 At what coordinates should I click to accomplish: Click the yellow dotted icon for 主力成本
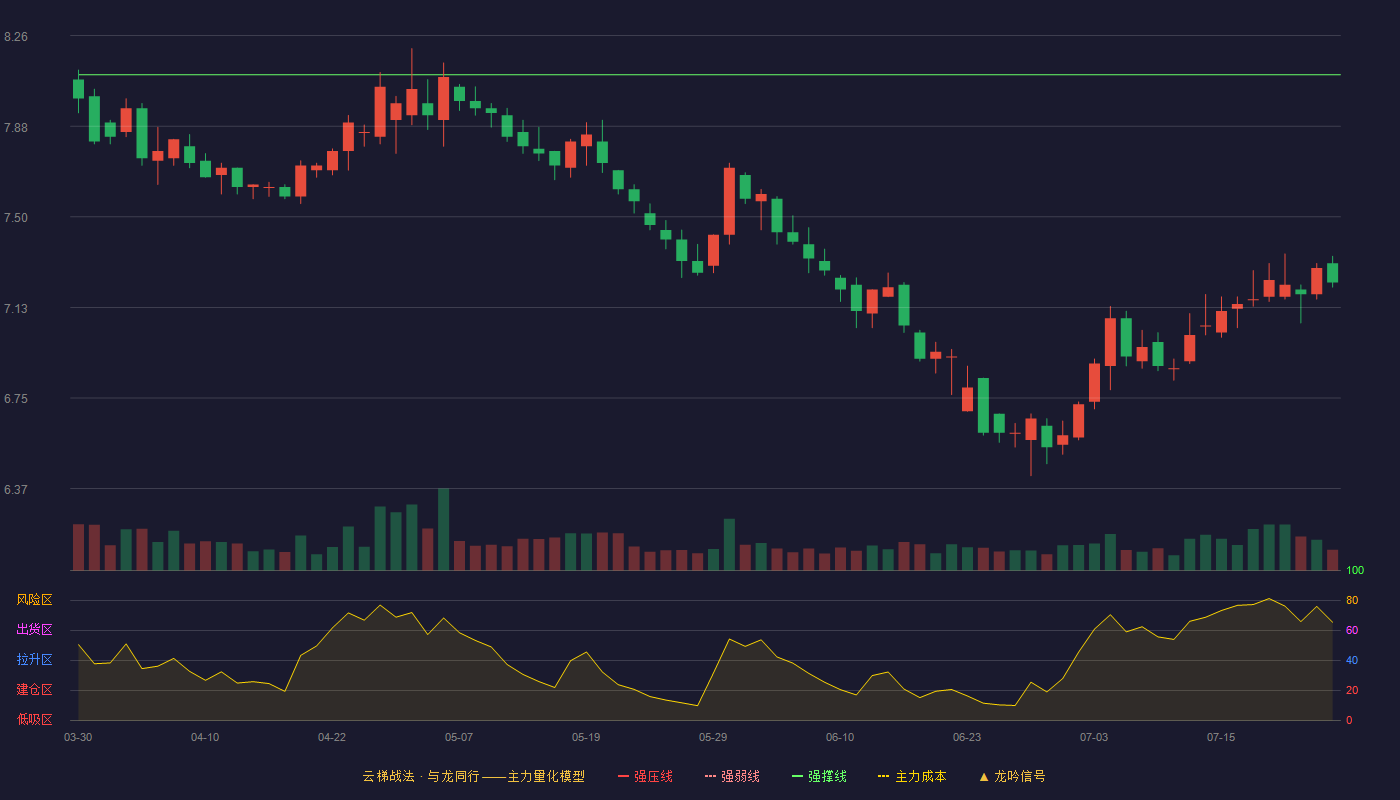[883, 776]
